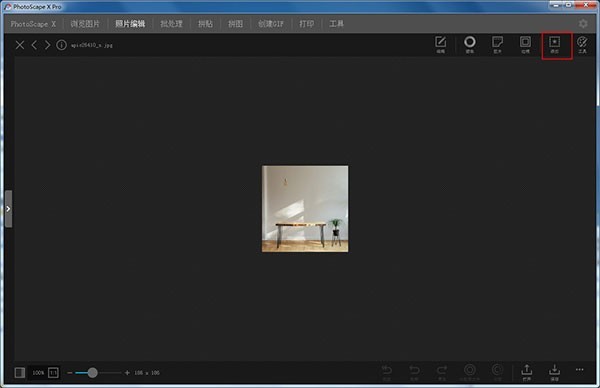This screenshot has height=388, width=600.
Task: Open the circle color tool panel
Action: point(470,45)
